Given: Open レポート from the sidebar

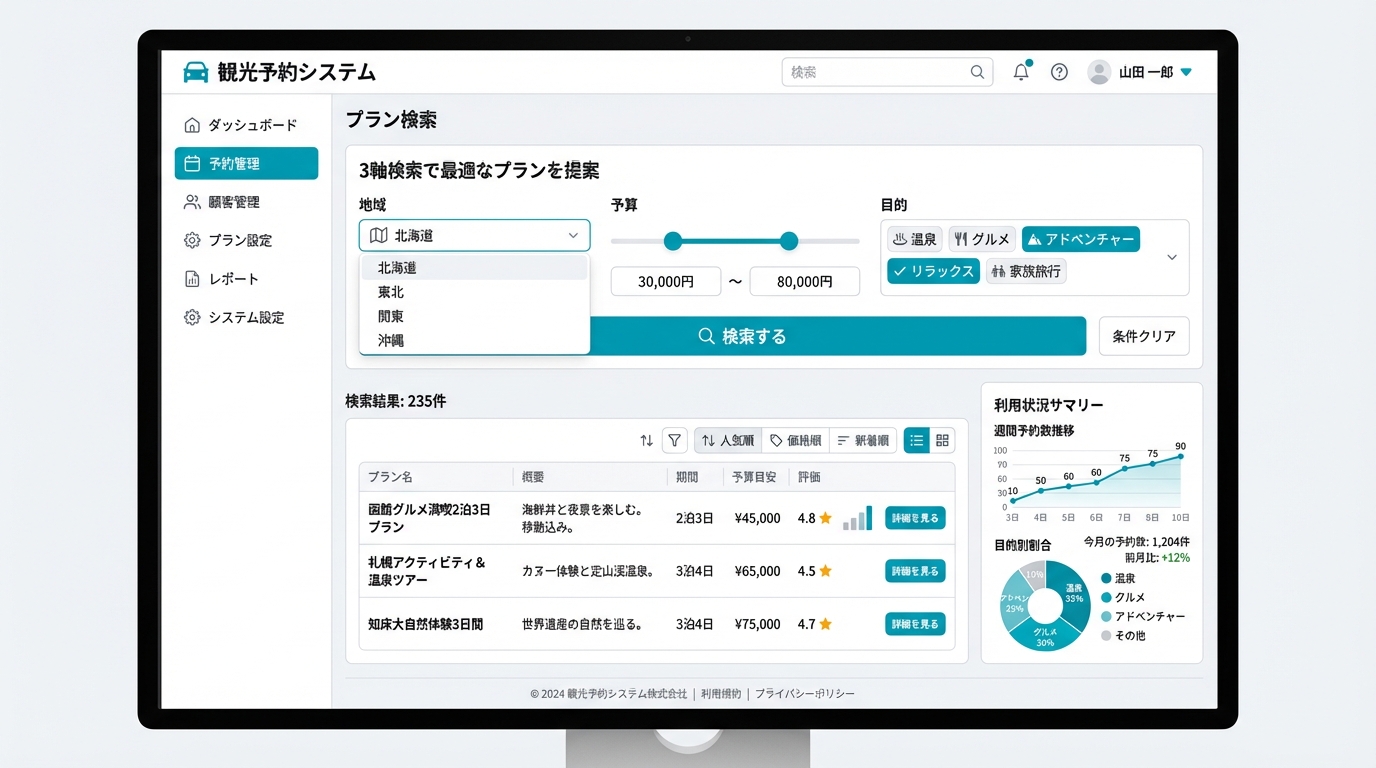Looking at the screenshot, I should click(232, 278).
